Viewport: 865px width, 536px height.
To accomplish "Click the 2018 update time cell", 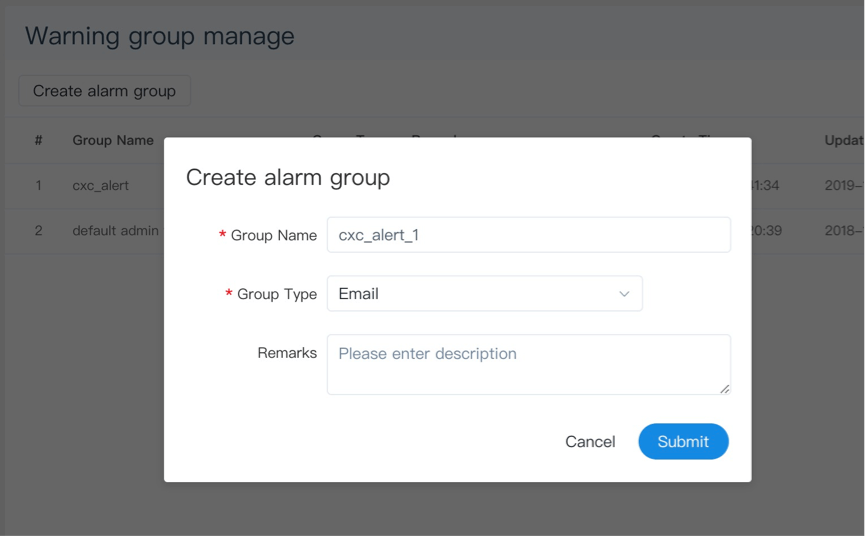I will 843,231.
